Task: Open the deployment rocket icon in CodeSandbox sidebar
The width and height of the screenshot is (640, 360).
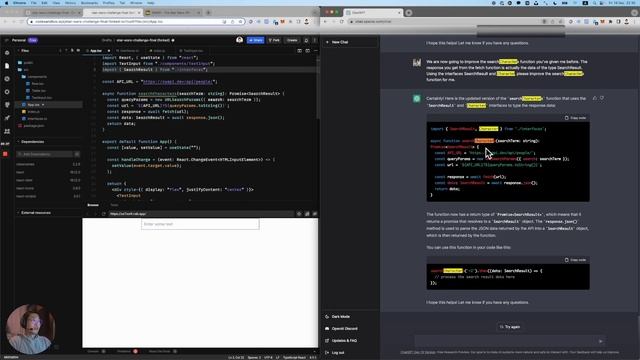Action: coord(7,118)
